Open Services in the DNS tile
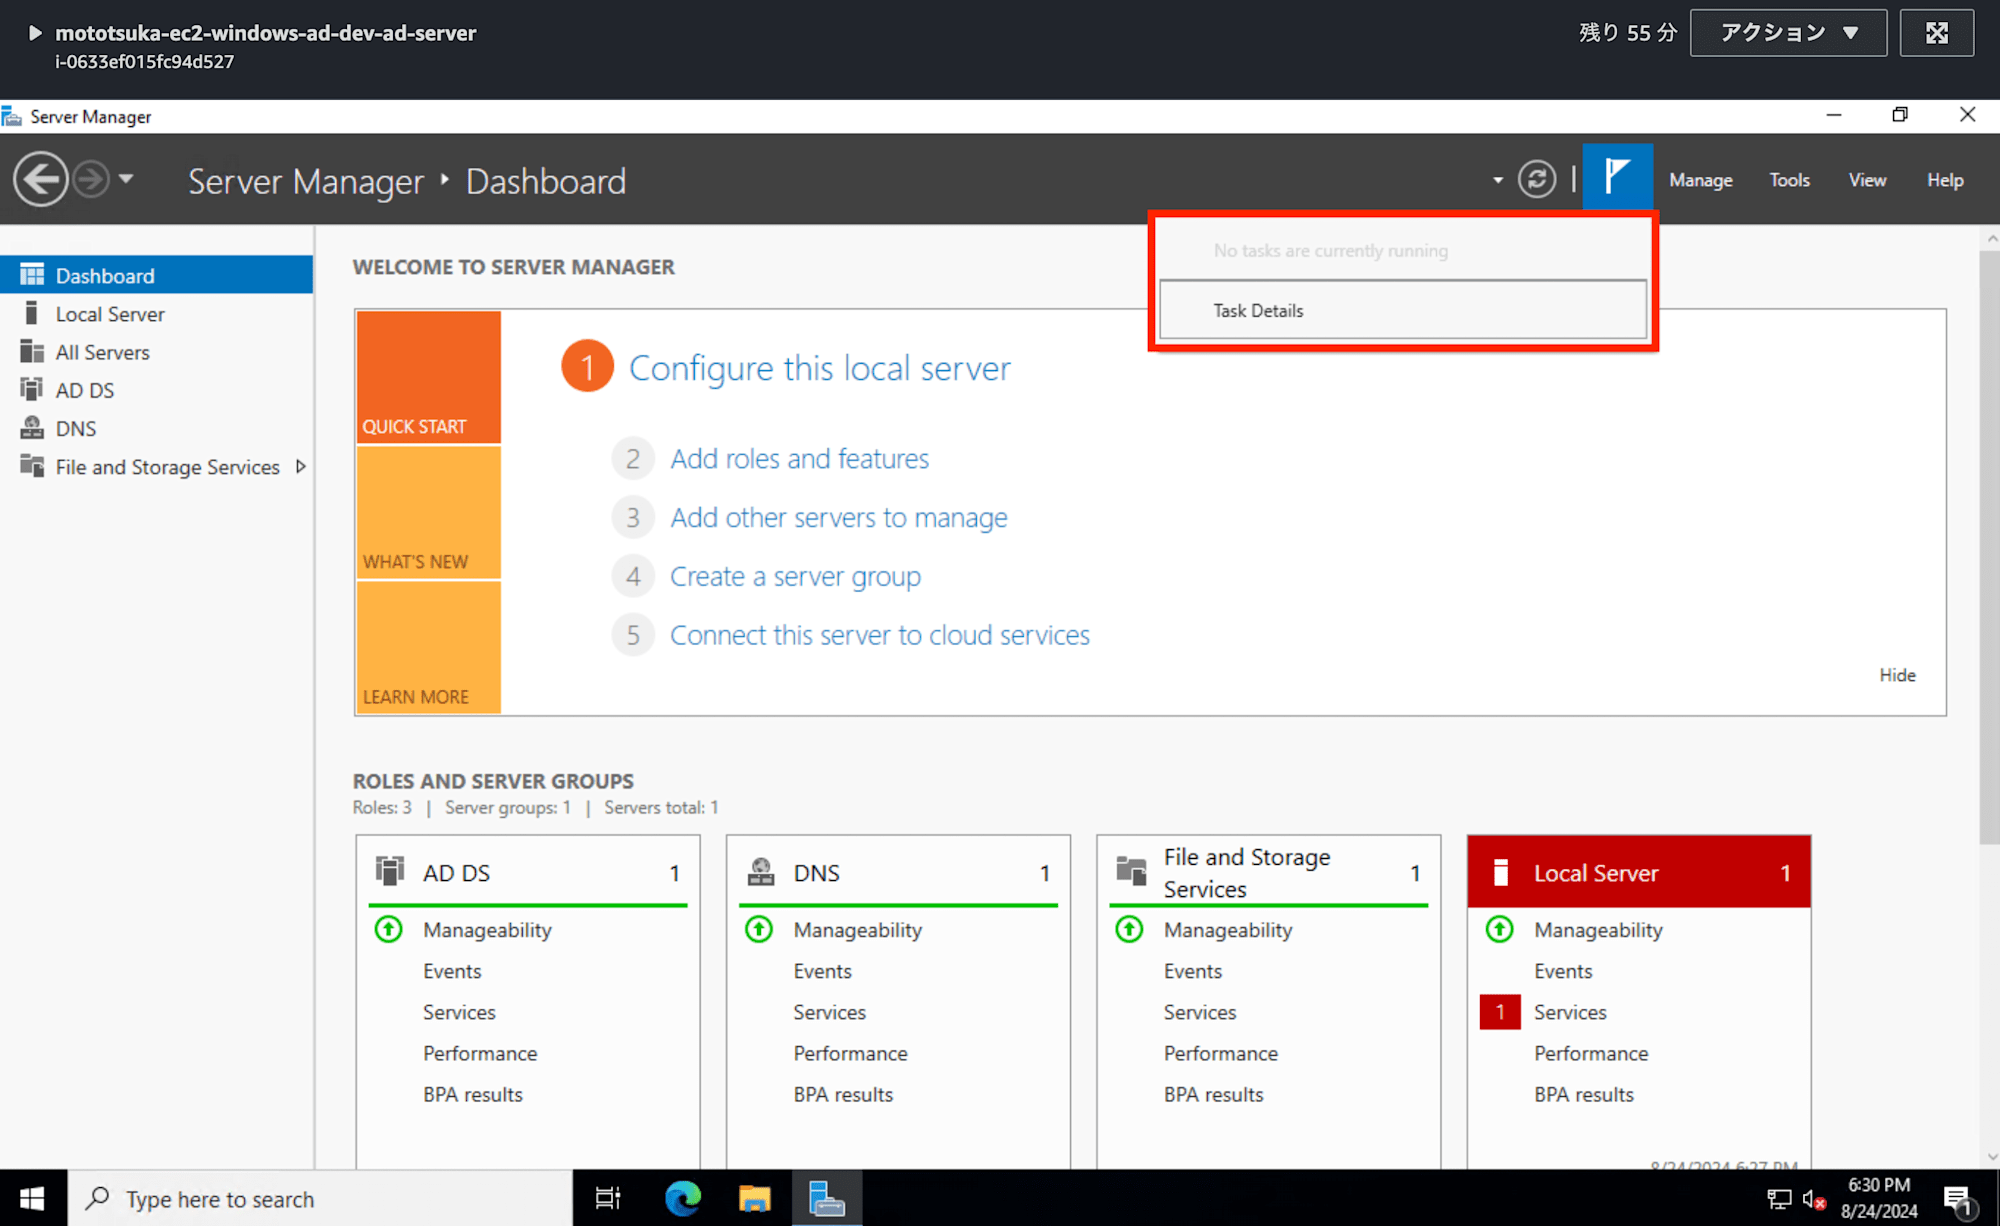Viewport: 2000px width, 1226px height. coord(829,1012)
